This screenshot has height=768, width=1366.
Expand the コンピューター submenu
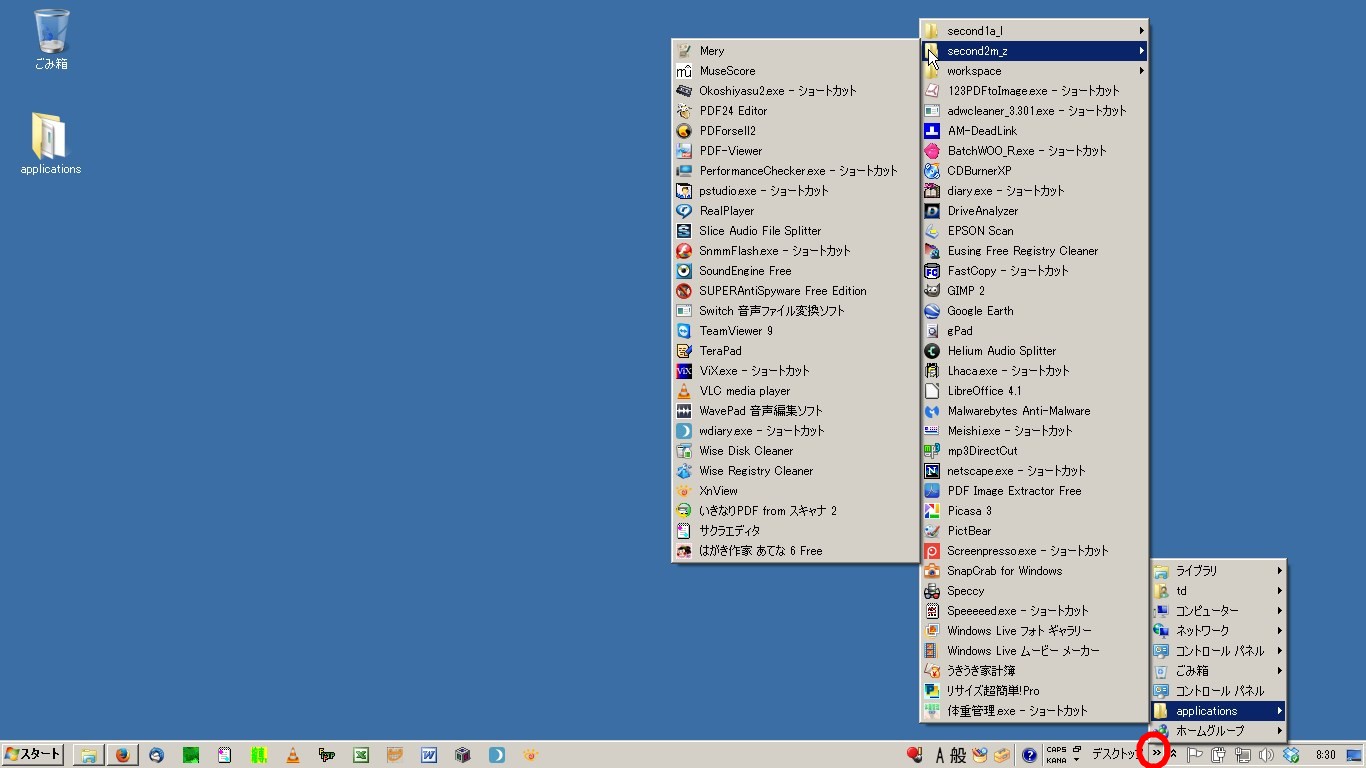pyautogui.click(x=1218, y=611)
